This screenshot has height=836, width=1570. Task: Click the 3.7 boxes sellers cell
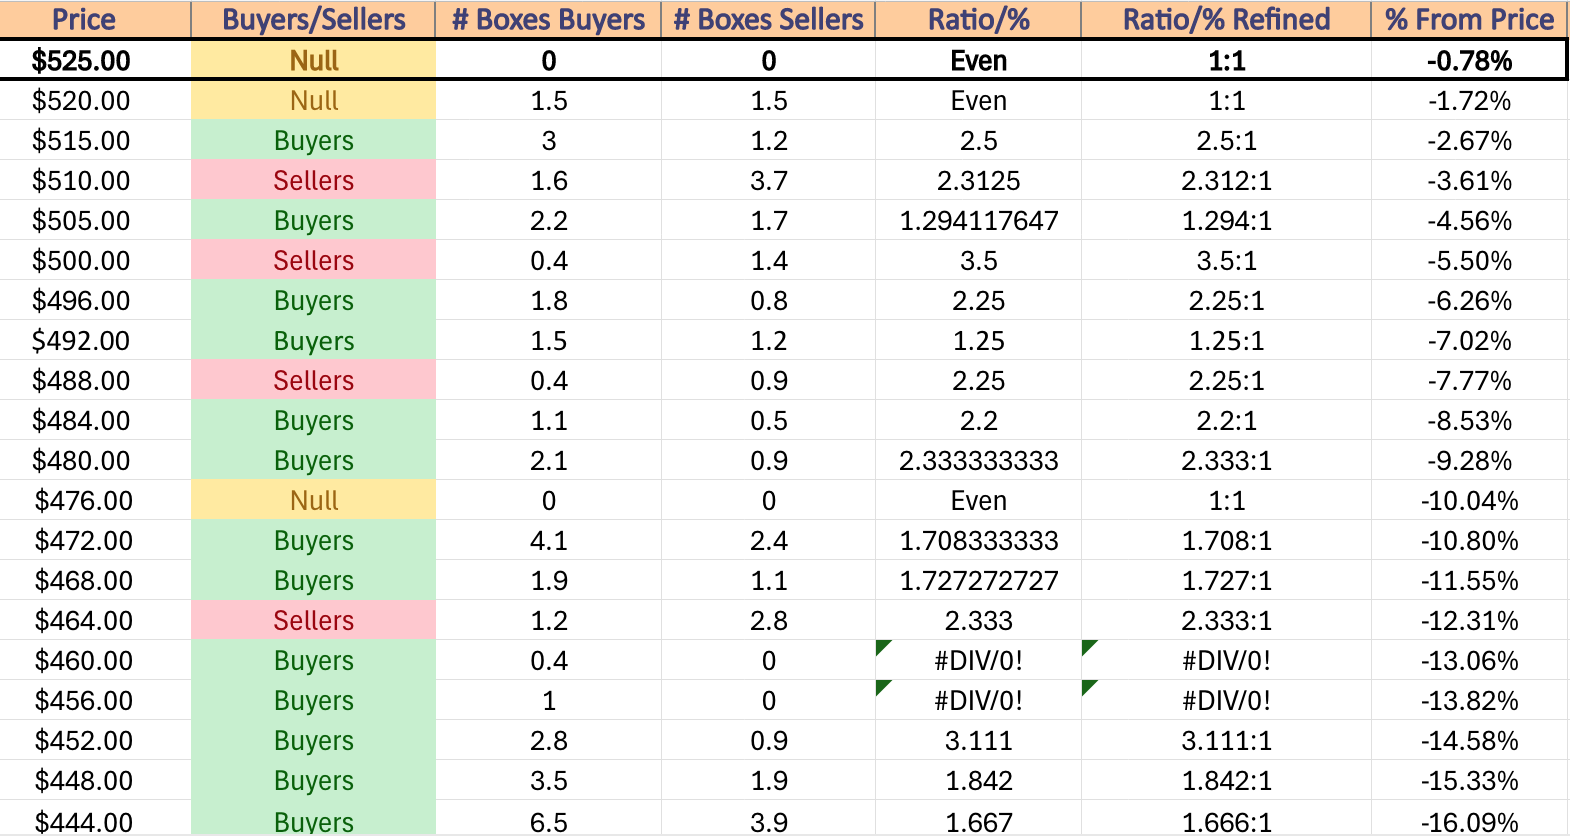tap(768, 180)
